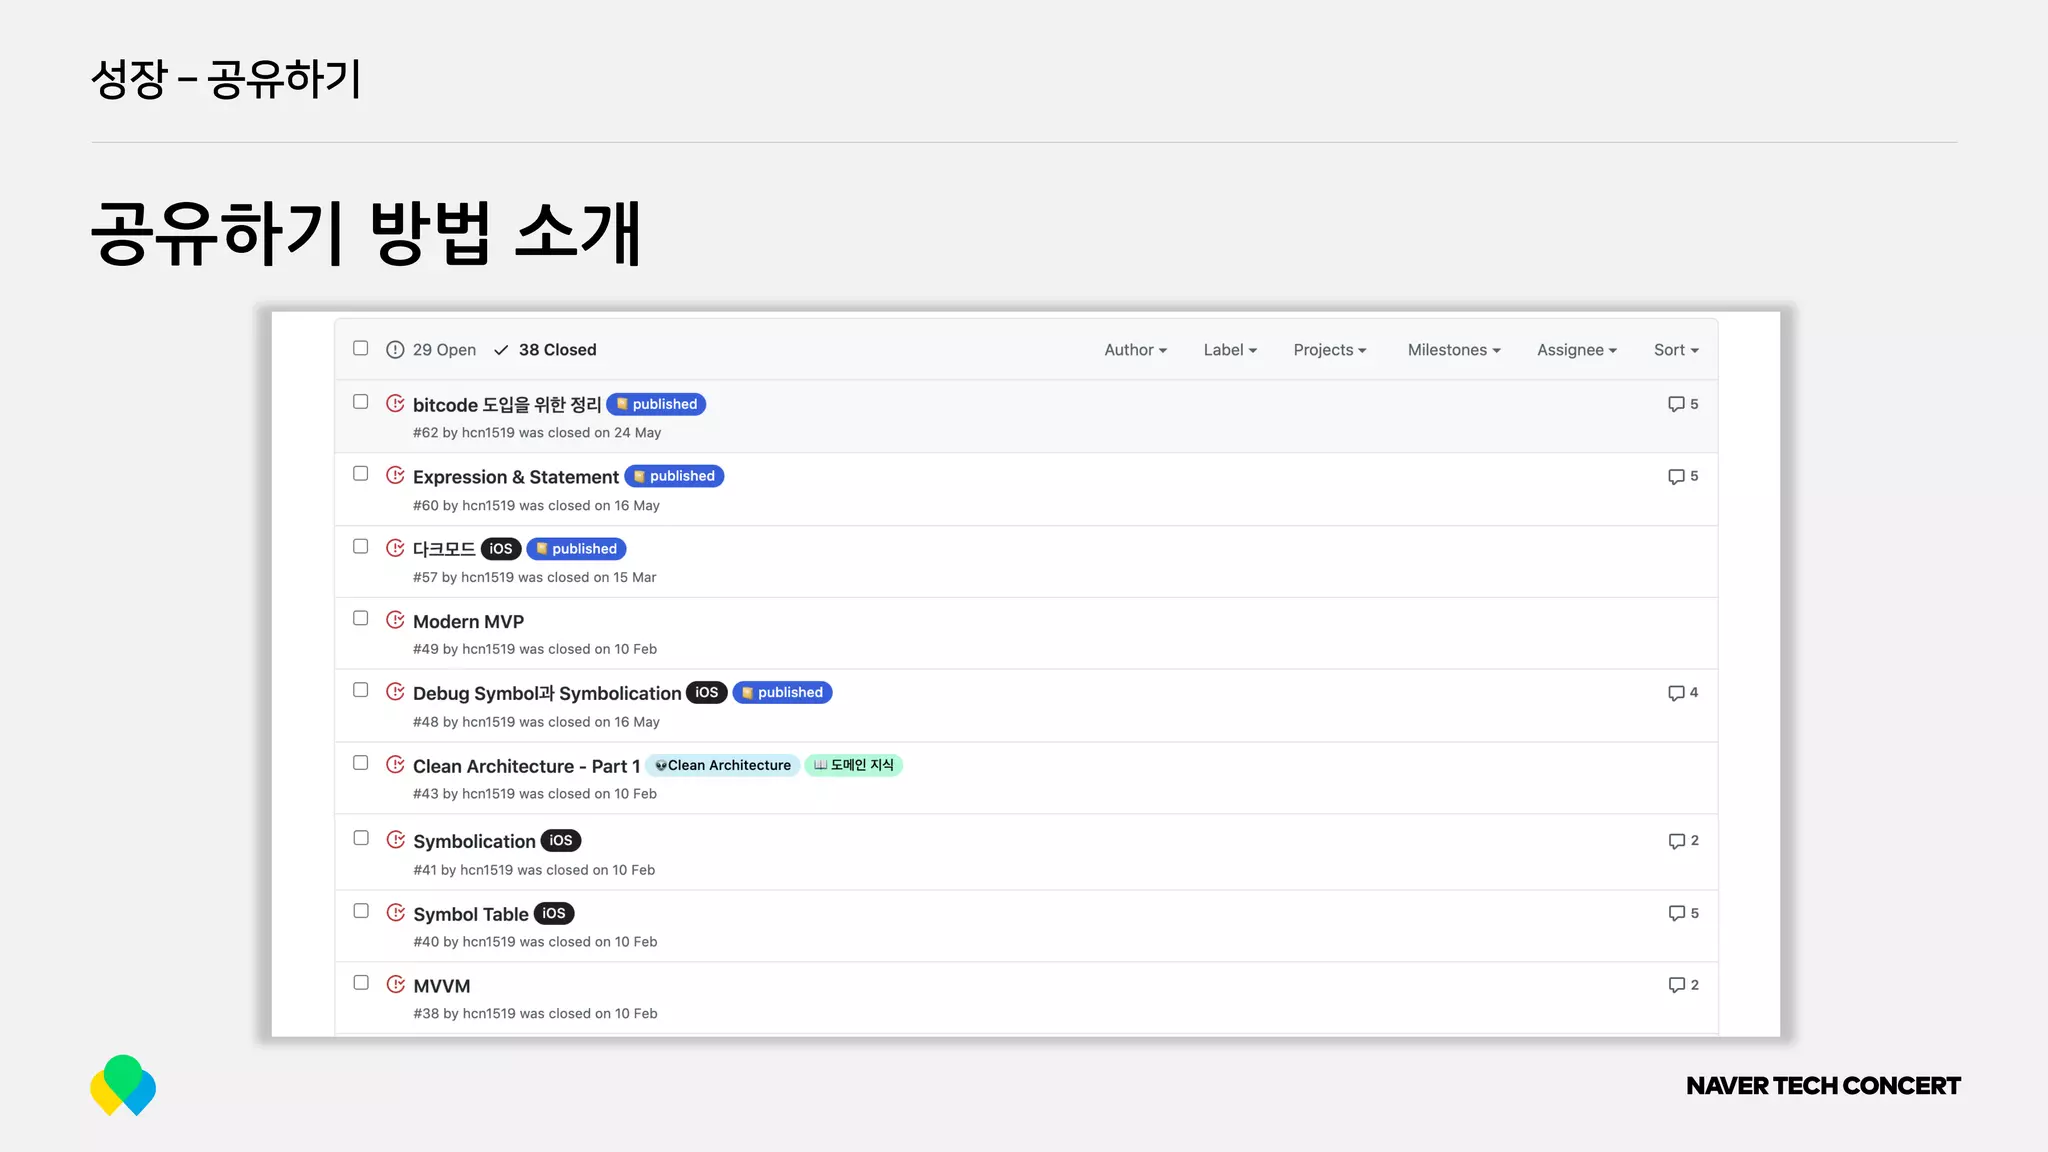Select checkbox for Clean Architecture - Part 1
Screen dimensions: 2048x1152
[x=361, y=763]
